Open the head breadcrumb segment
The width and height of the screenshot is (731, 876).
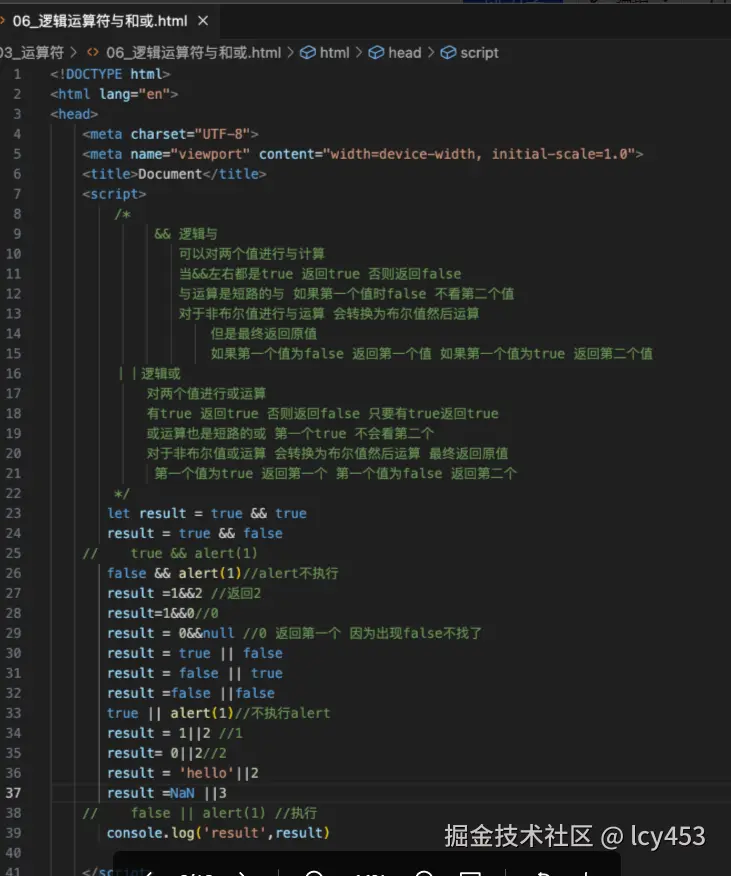coord(404,53)
